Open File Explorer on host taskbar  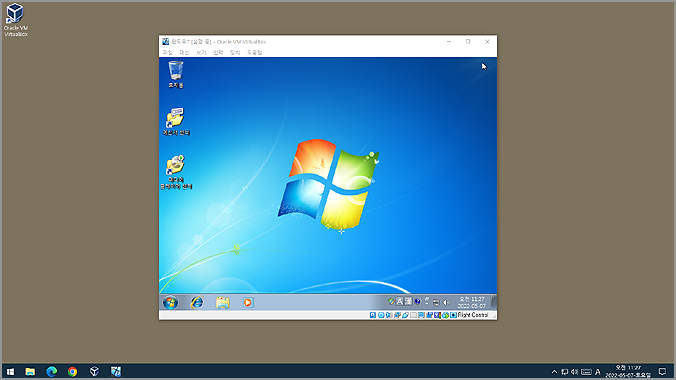[30, 371]
